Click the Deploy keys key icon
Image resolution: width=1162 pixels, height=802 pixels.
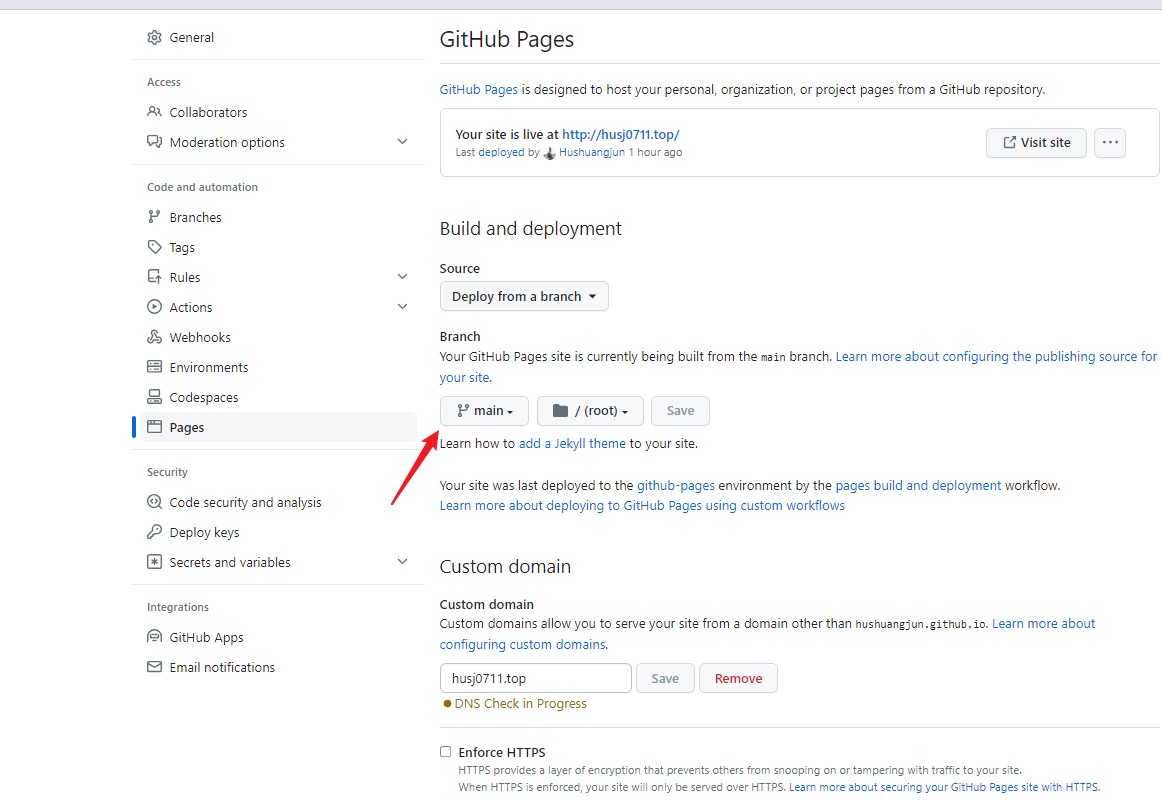154,531
